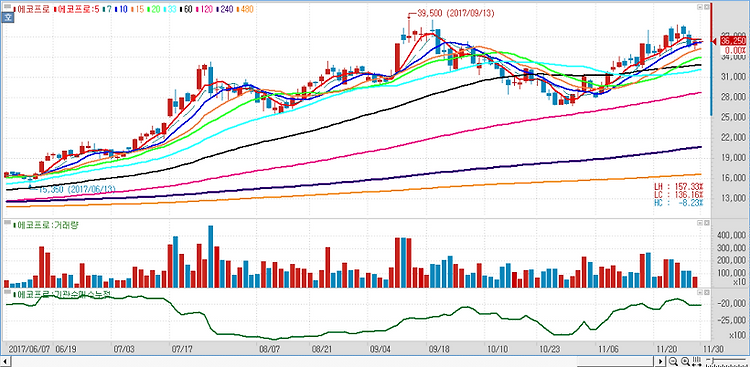Image resolution: width=750 pixels, height=367 pixels.
Task: Maximize the 기관순매수누적 indicator pane
Action: click(x=706, y=292)
